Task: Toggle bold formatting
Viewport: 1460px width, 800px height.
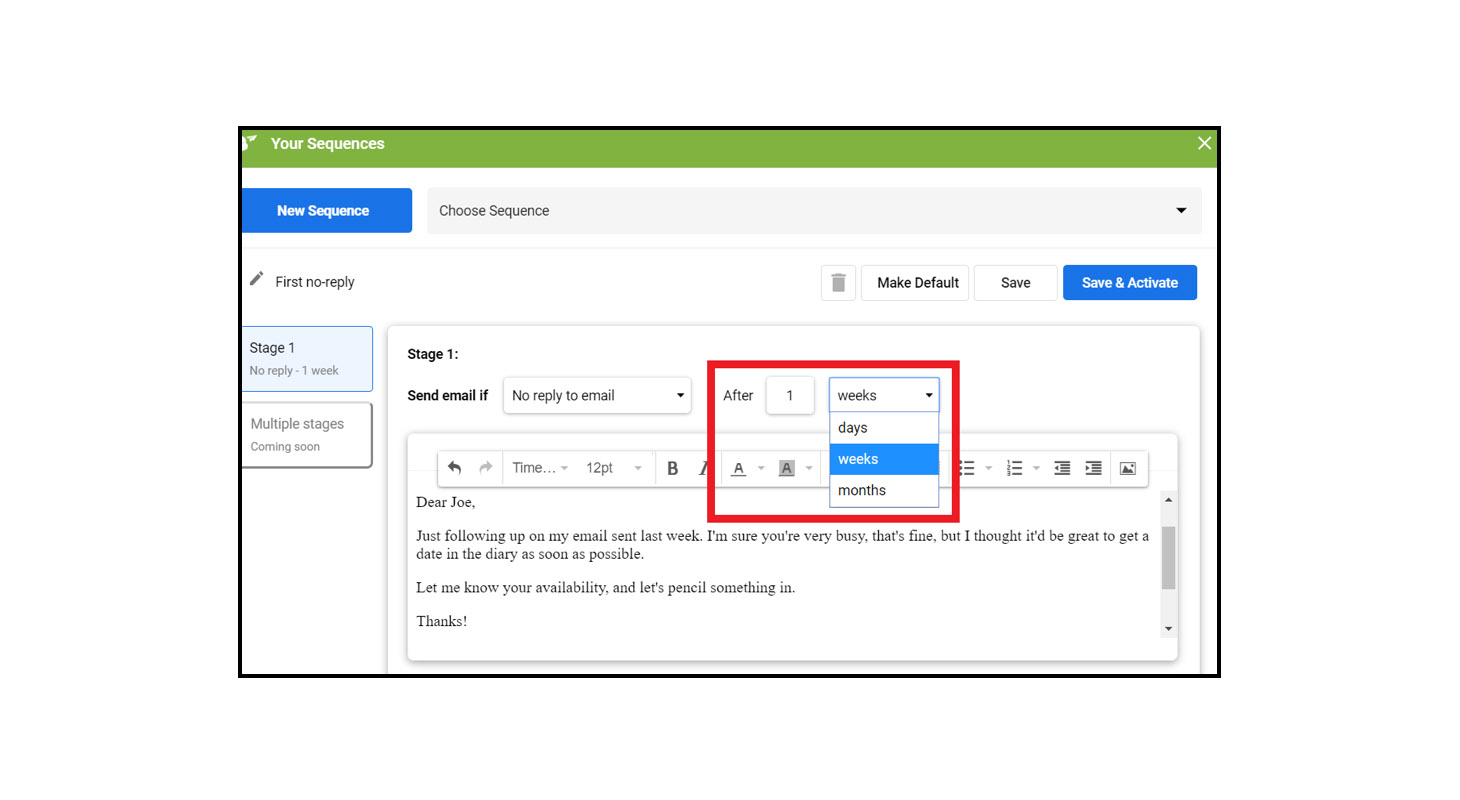Action: pyautogui.click(x=673, y=468)
